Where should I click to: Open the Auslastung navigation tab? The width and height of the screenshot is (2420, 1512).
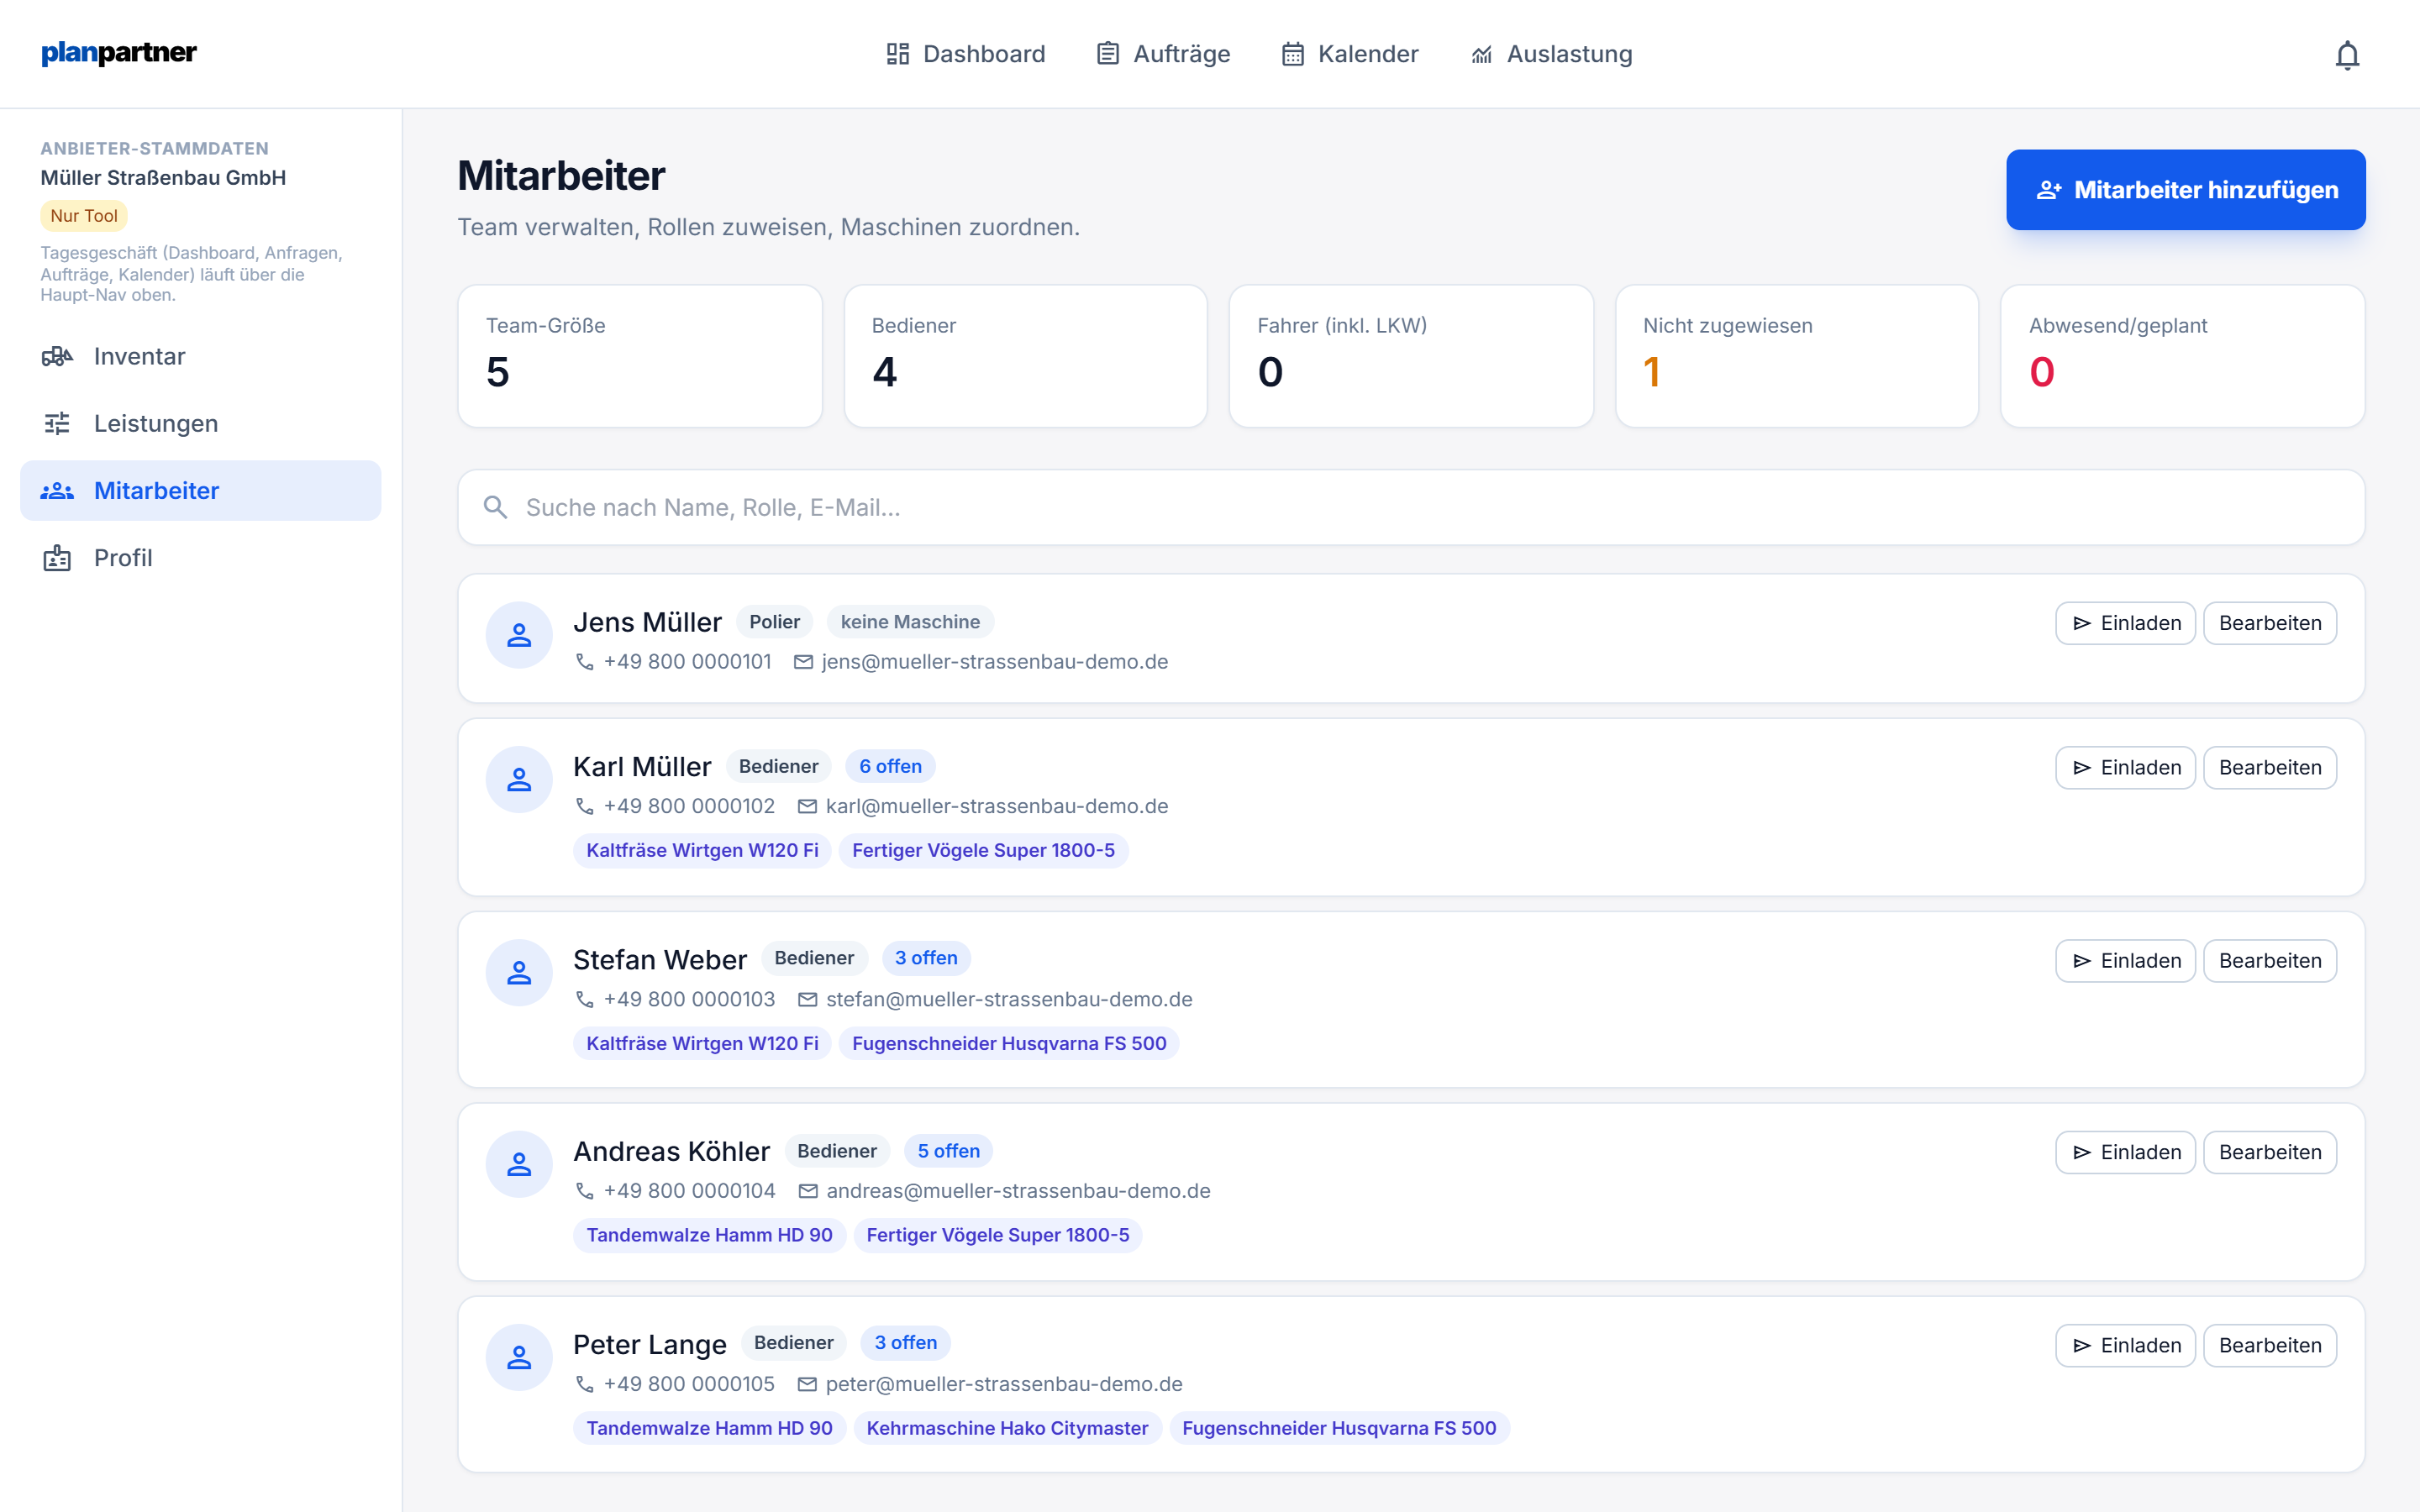(x=1551, y=54)
